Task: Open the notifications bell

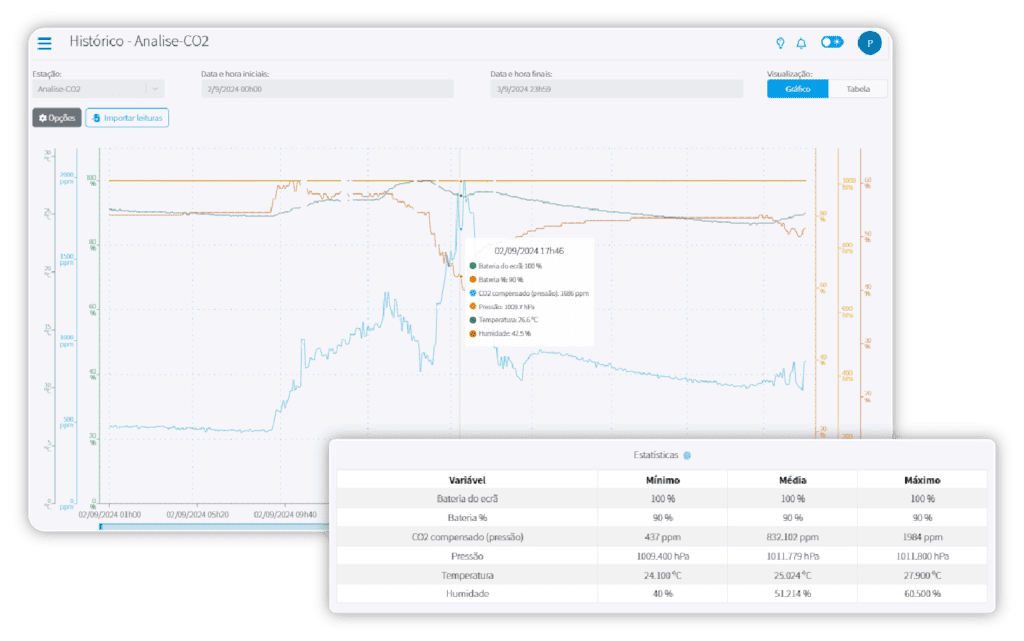Action: [801, 43]
